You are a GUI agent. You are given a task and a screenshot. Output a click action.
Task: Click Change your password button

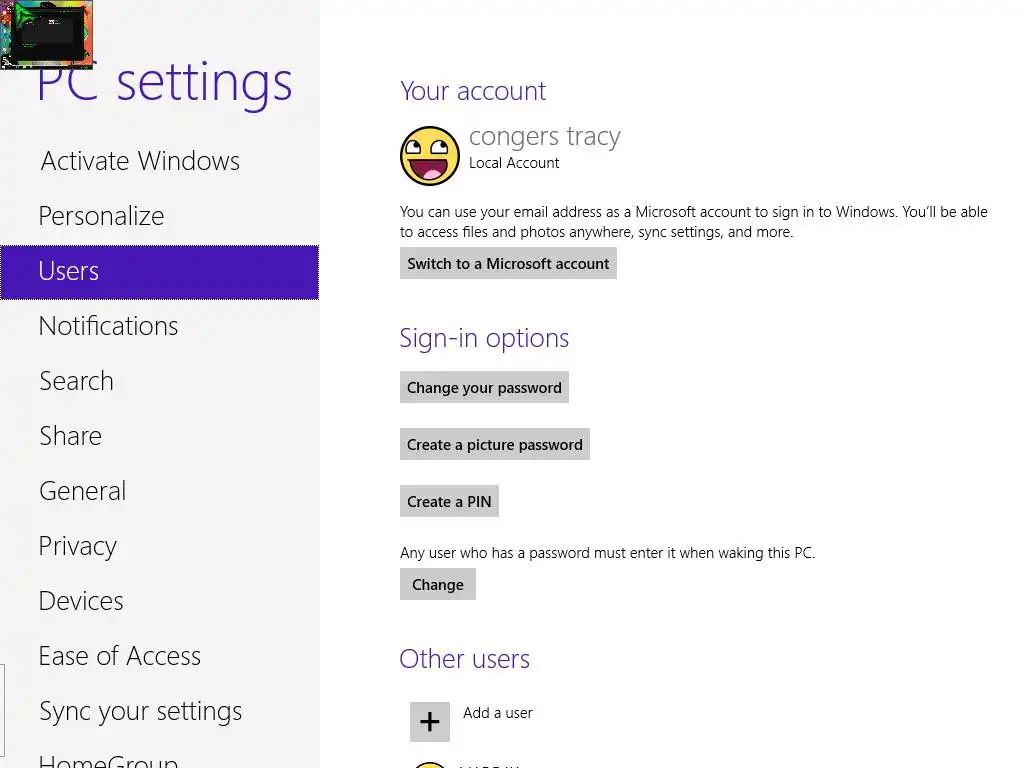[x=484, y=387]
